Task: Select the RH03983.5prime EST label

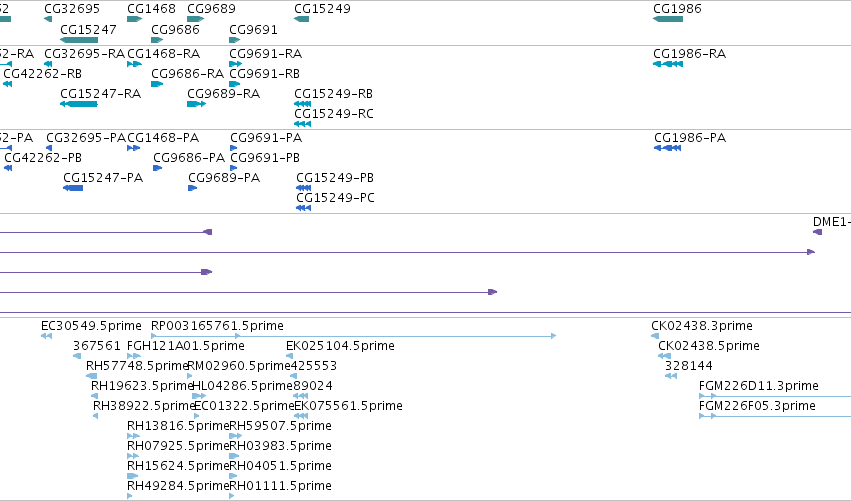Action: pos(281,446)
